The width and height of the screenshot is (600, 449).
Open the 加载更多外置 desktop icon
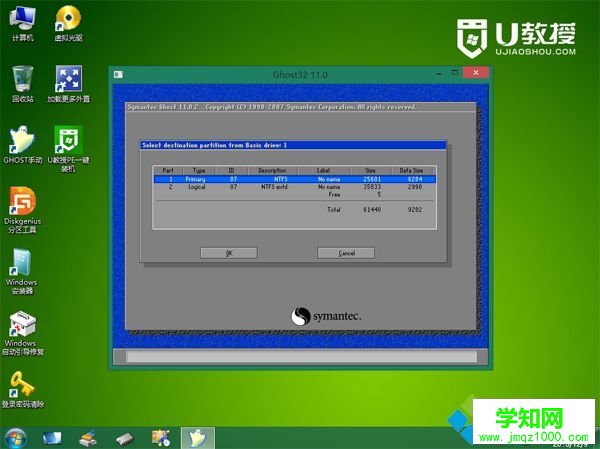point(68,84)
